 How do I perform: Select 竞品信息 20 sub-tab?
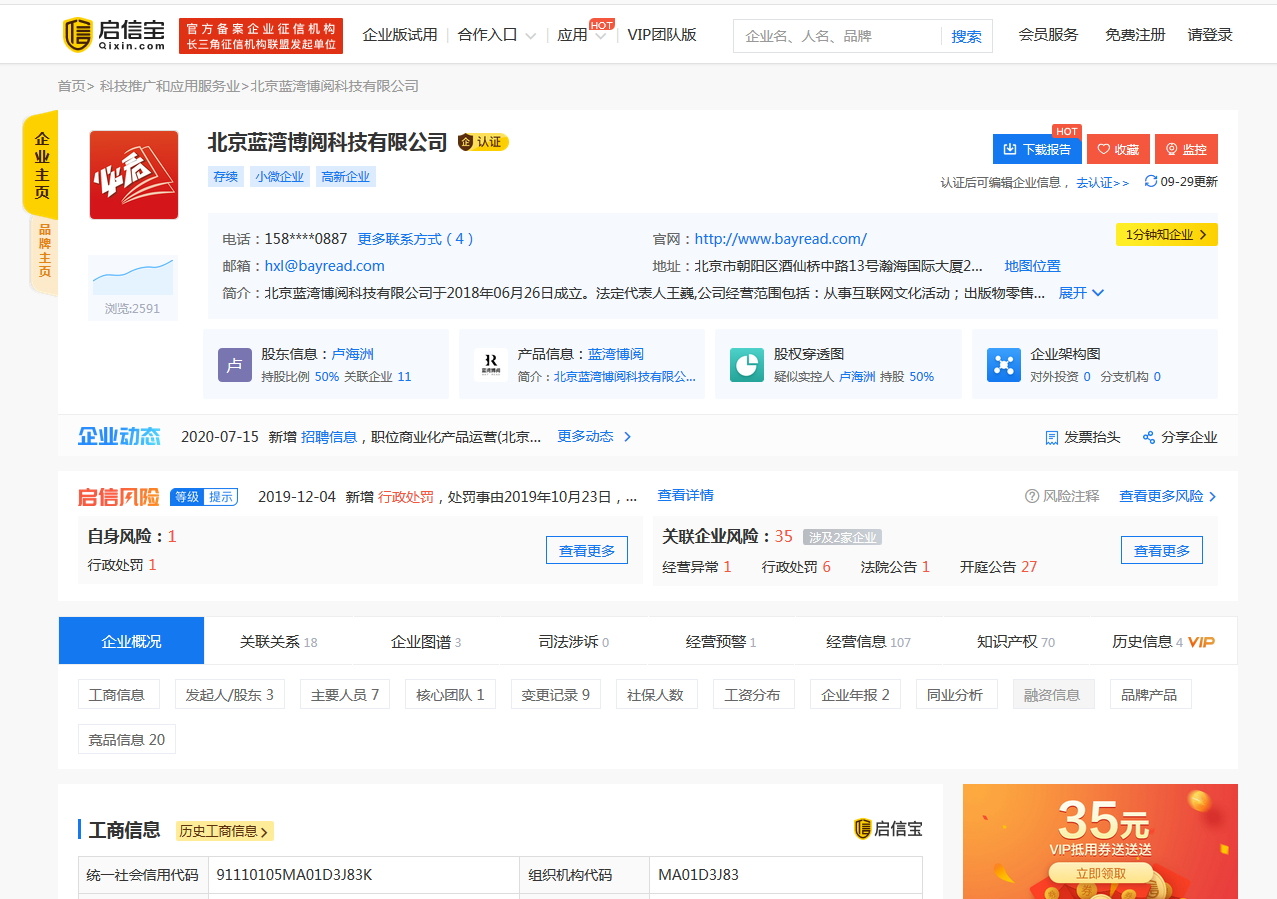[x=127, y=739]
